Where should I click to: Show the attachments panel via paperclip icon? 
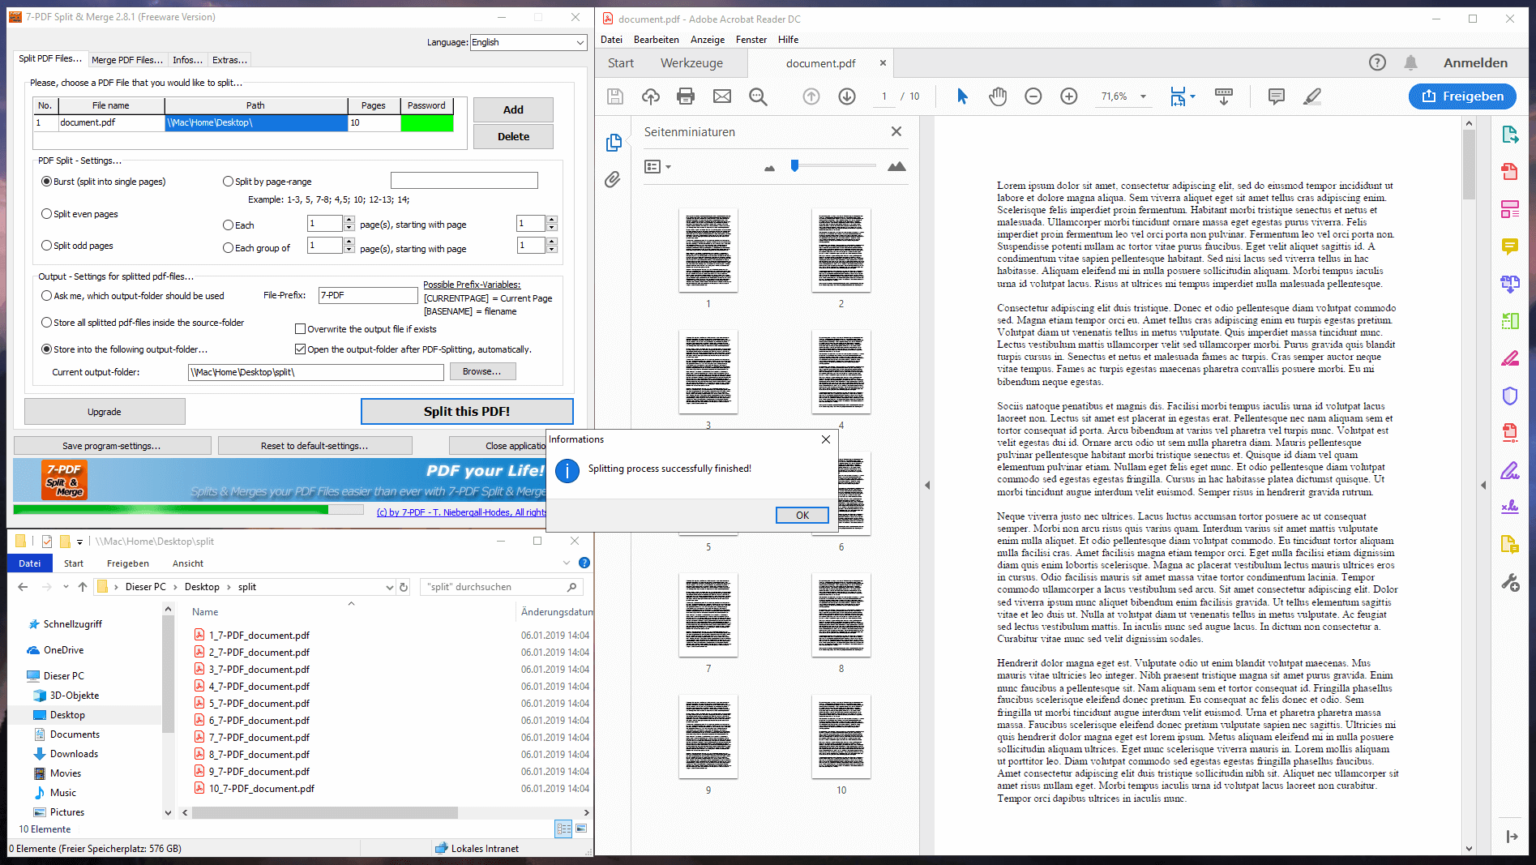[612, 179]
